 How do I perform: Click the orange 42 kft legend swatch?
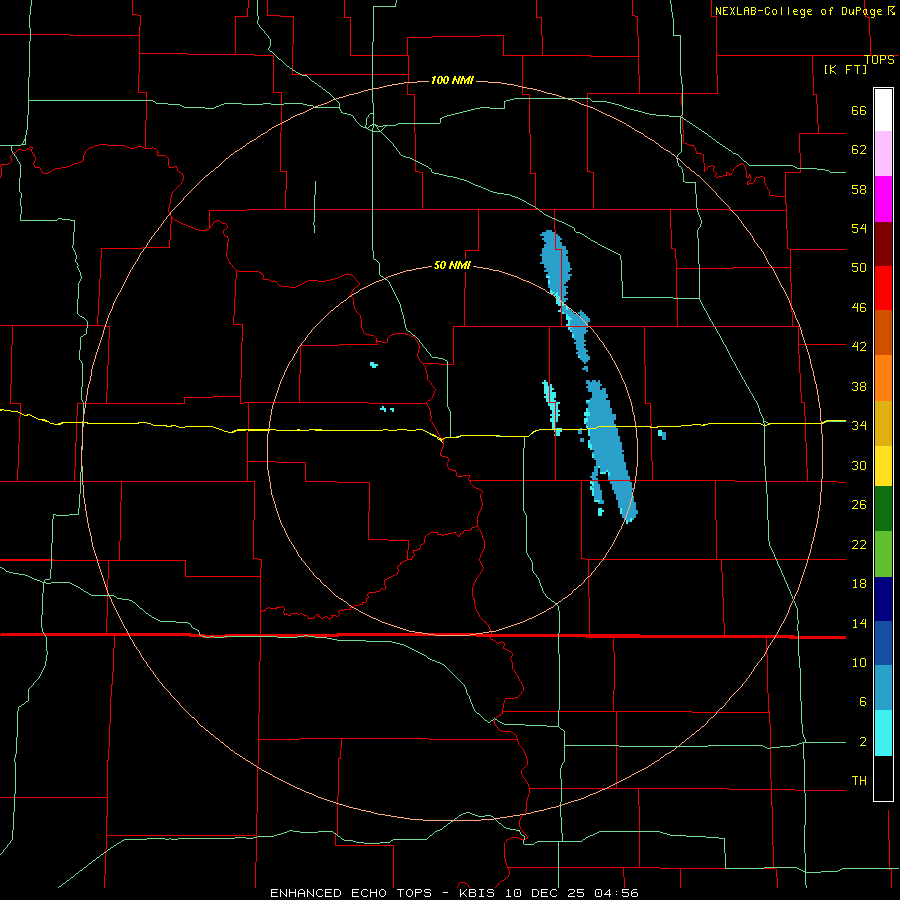click(883, 378)
